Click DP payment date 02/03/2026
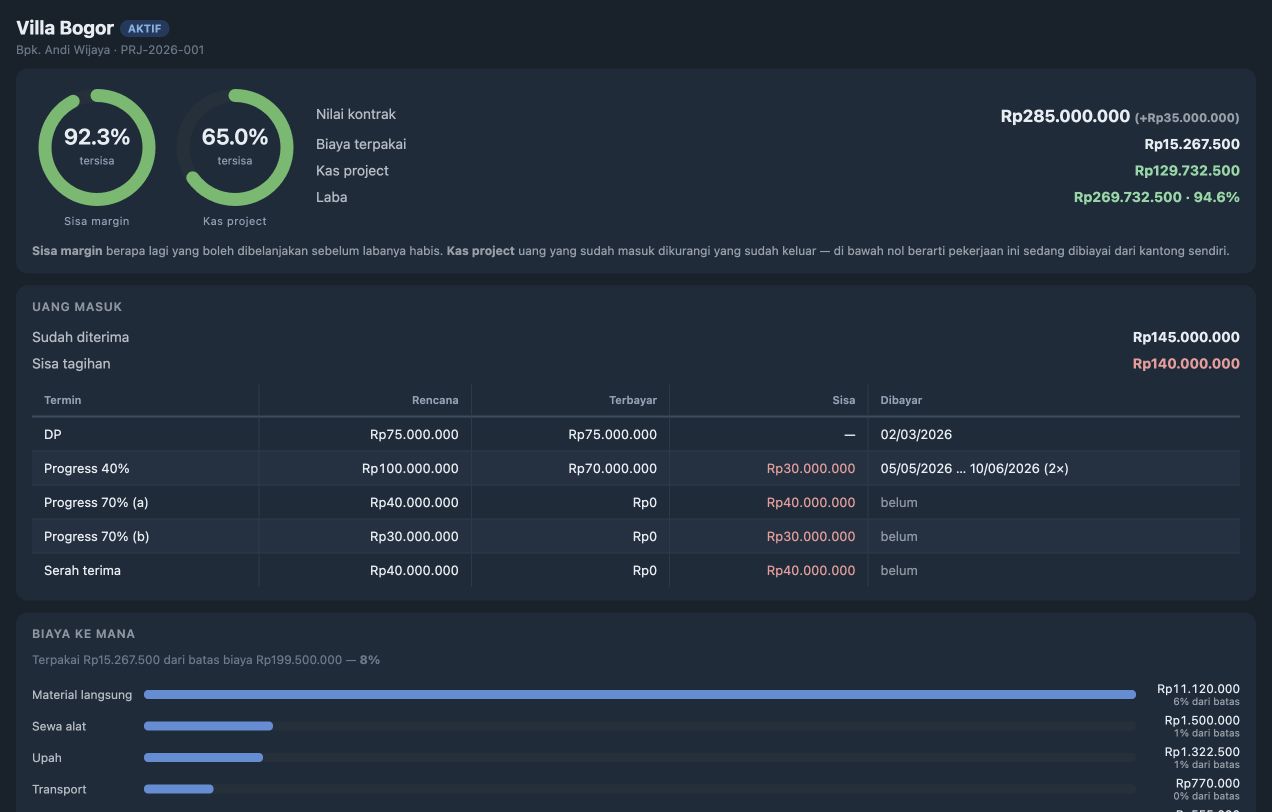The width and height of the screenshot is (1272, 812). tap(916, 435)
